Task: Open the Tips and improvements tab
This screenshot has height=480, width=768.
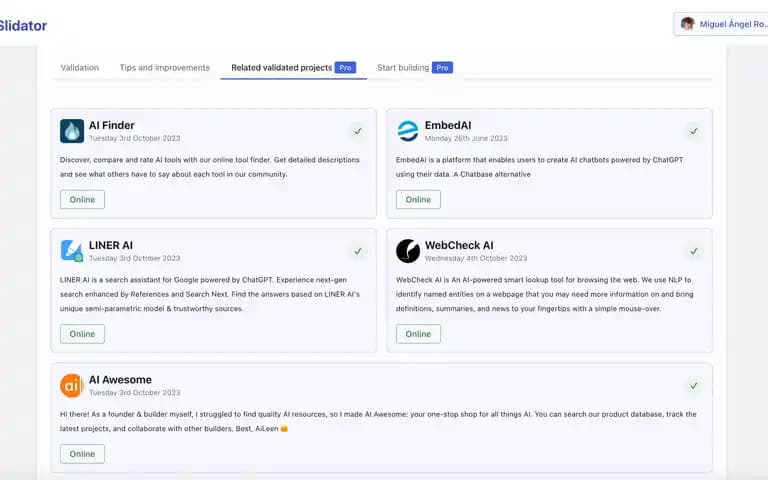Action: click(x=165, y=68)
